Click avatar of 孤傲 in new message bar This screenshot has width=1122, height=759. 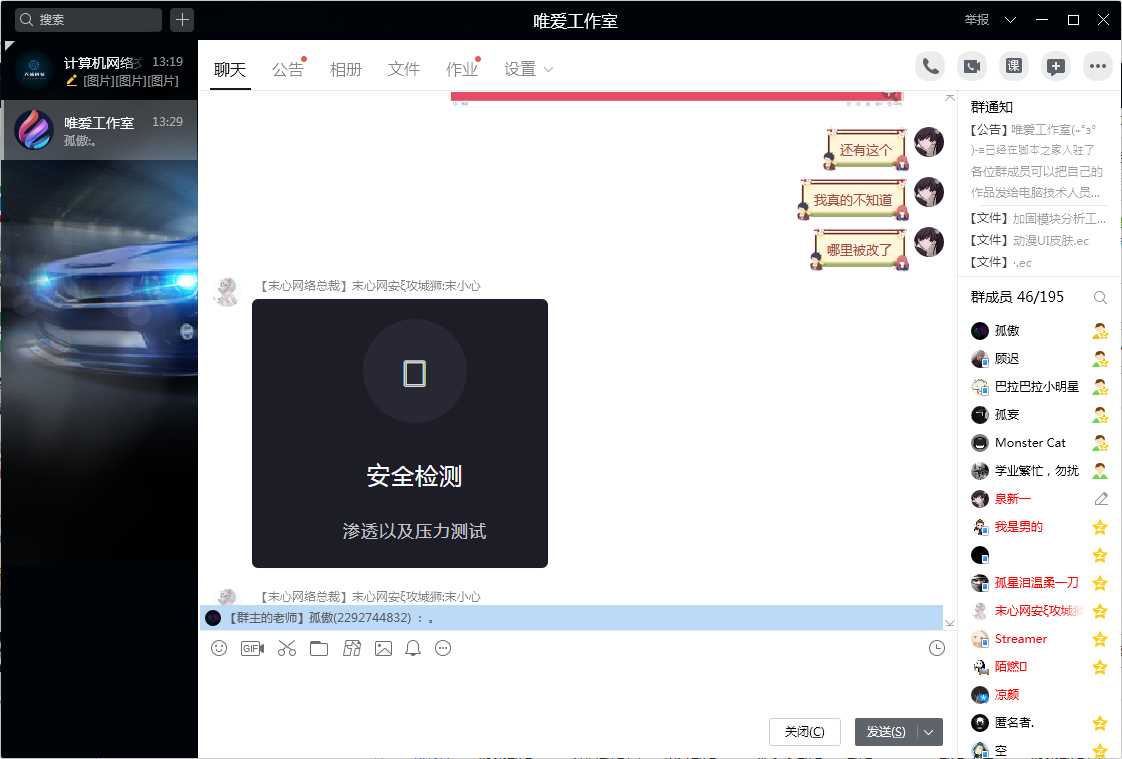[213, 617]
